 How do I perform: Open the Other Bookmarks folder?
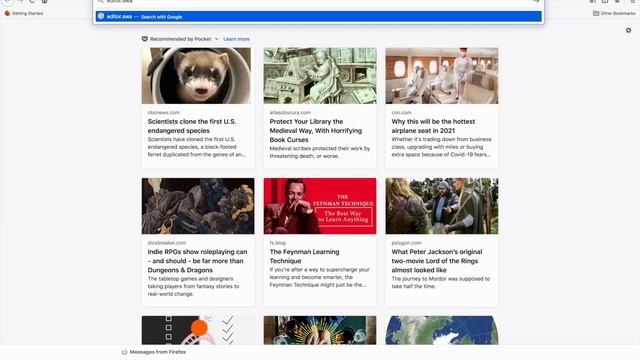614,13
